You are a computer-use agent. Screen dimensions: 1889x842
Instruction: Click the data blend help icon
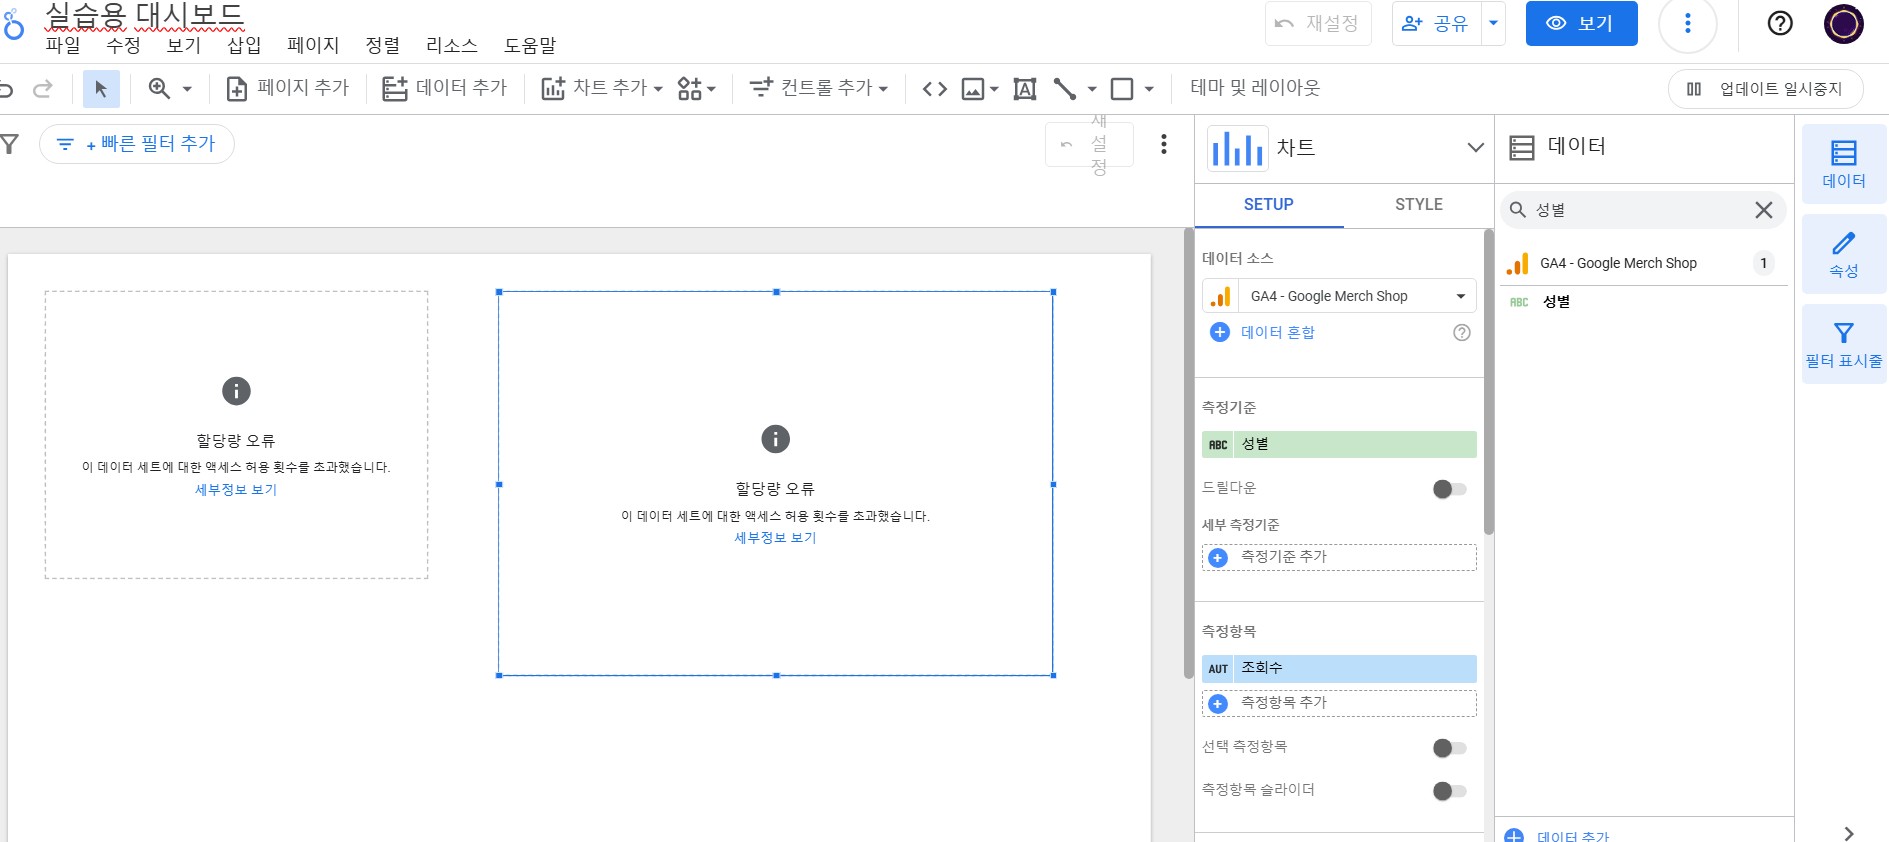(1461, 332)
